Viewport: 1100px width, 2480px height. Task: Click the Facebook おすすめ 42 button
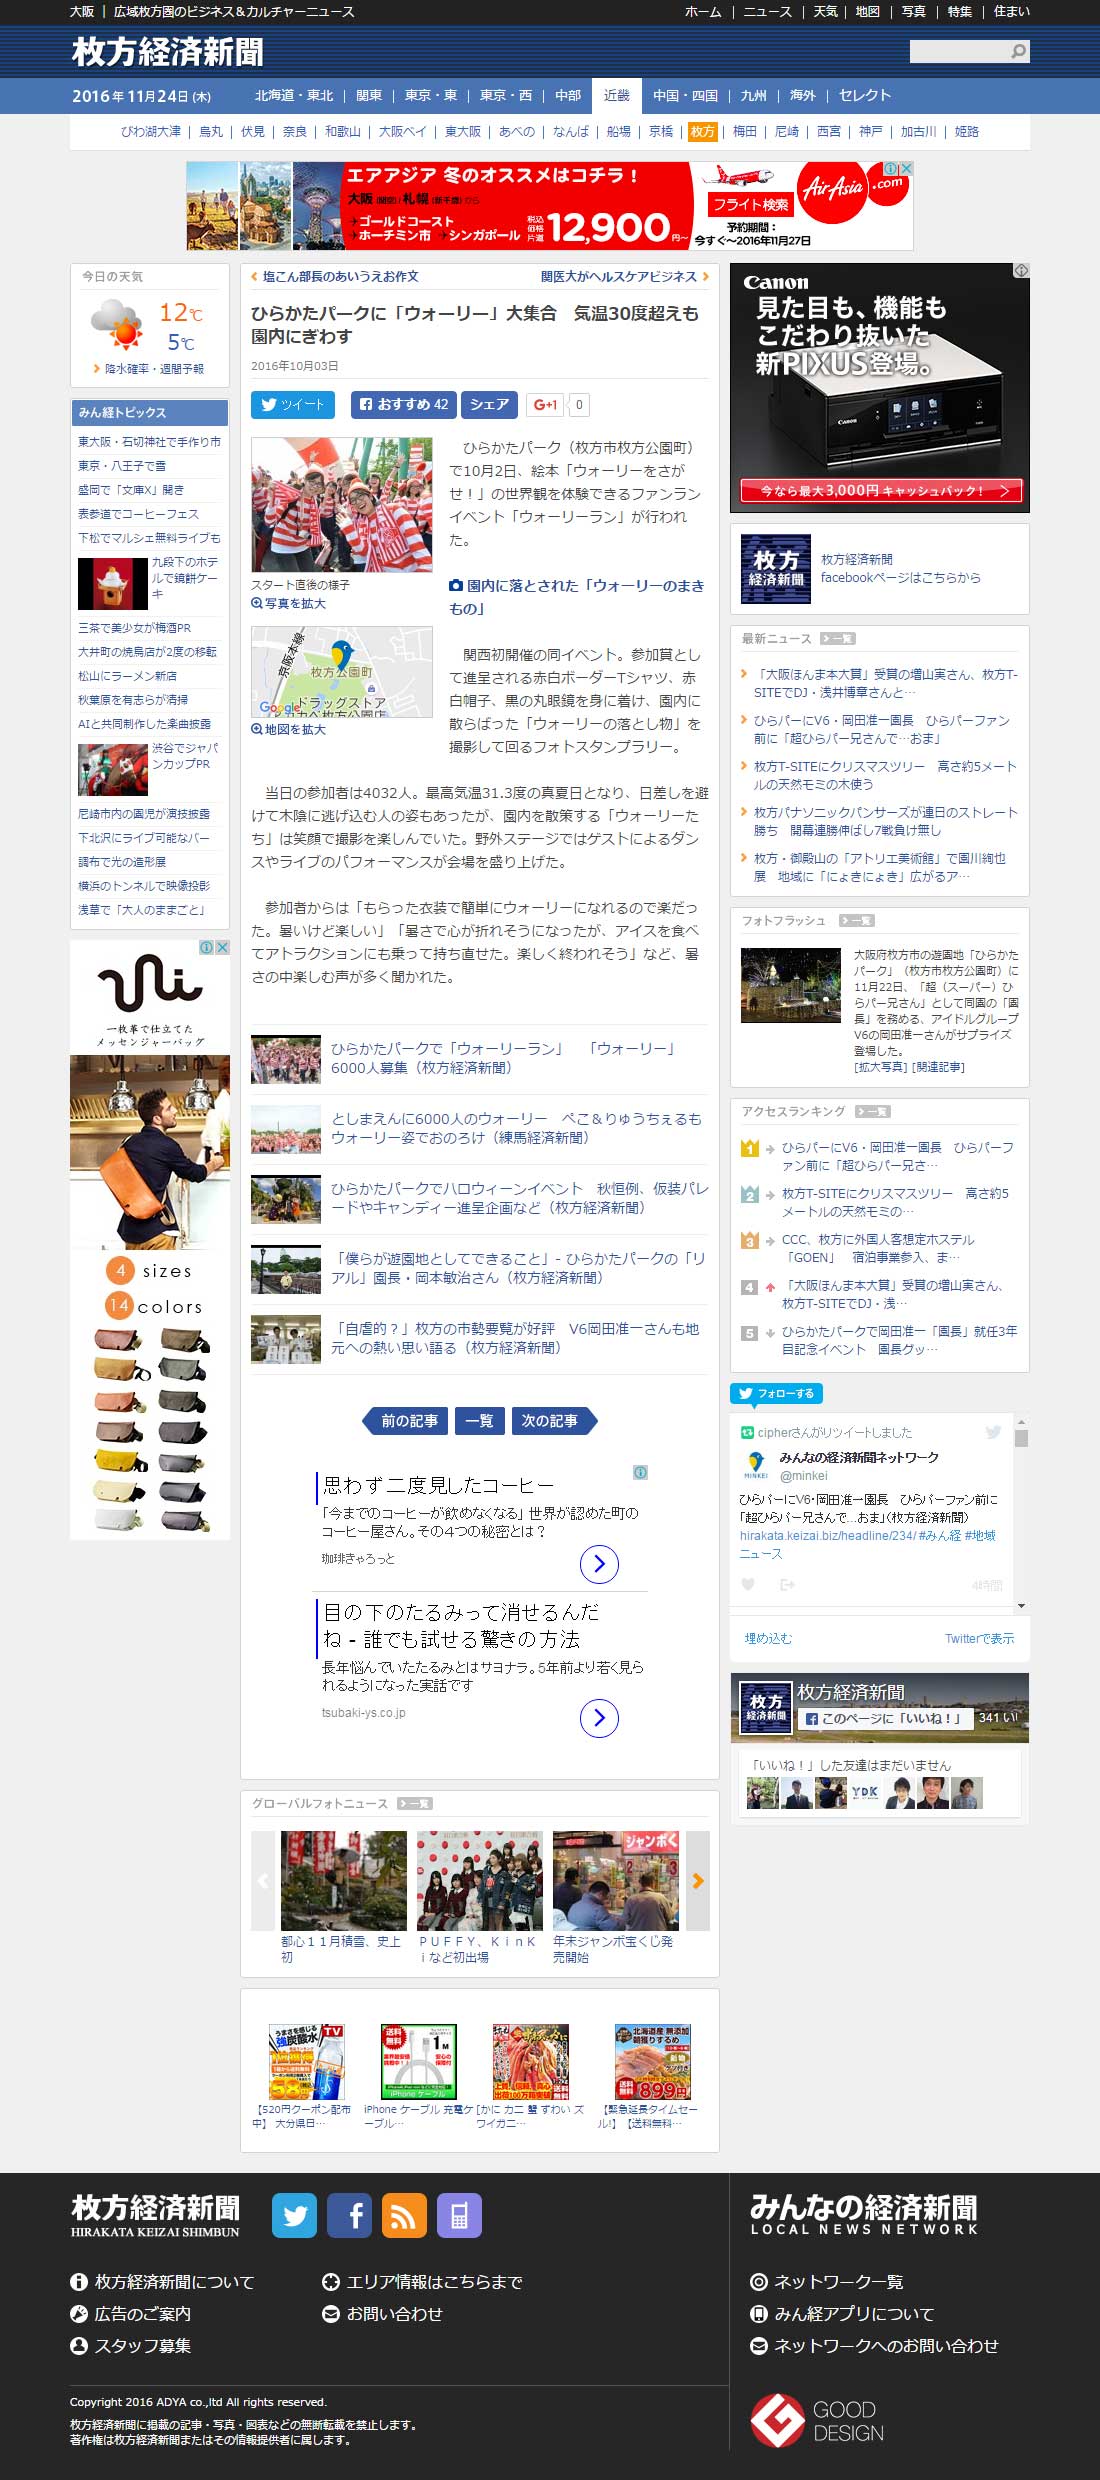pos(404,405)
